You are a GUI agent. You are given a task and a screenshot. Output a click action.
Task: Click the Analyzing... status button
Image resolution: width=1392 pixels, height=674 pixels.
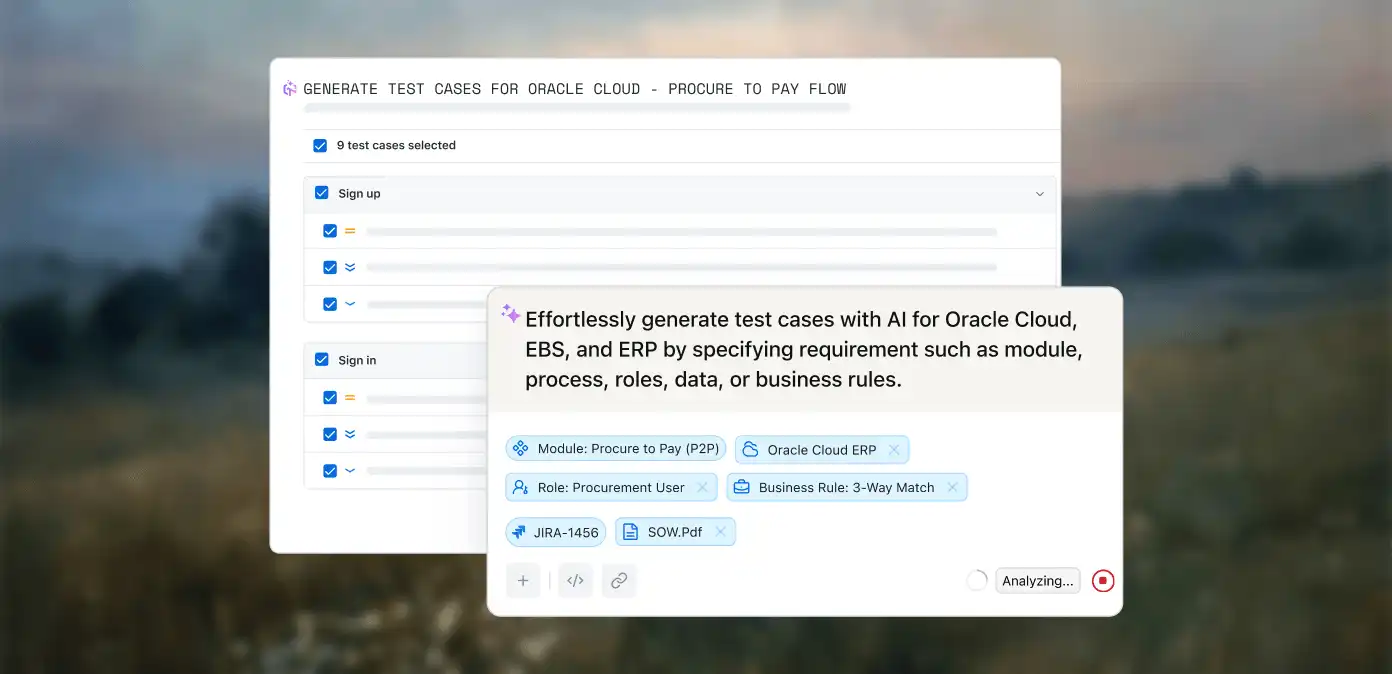tap(1038, 581)
